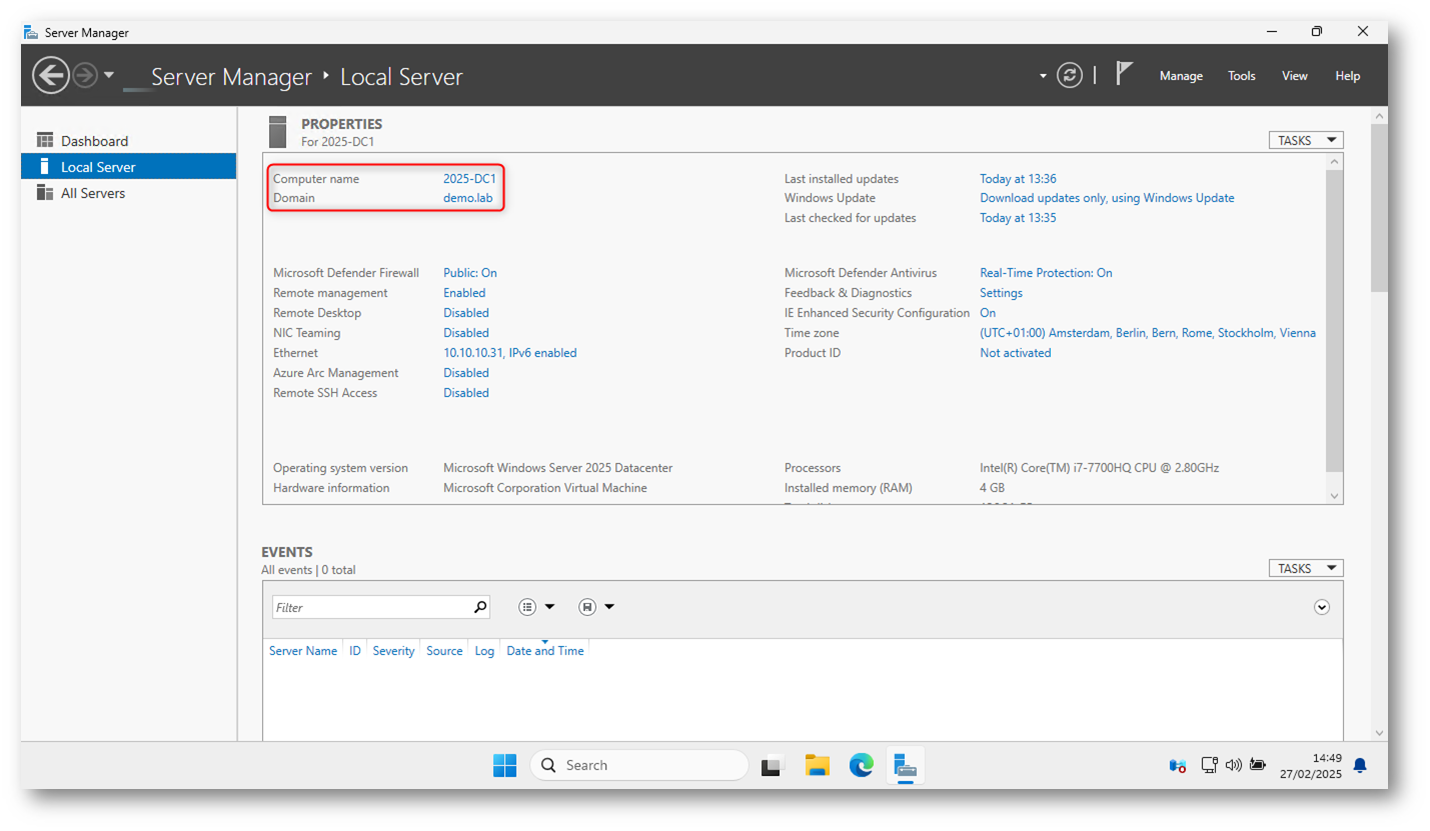Click the taskbar Search box
The width and height of the screenshot is (1430, 831).
click(x=639, y=765)
